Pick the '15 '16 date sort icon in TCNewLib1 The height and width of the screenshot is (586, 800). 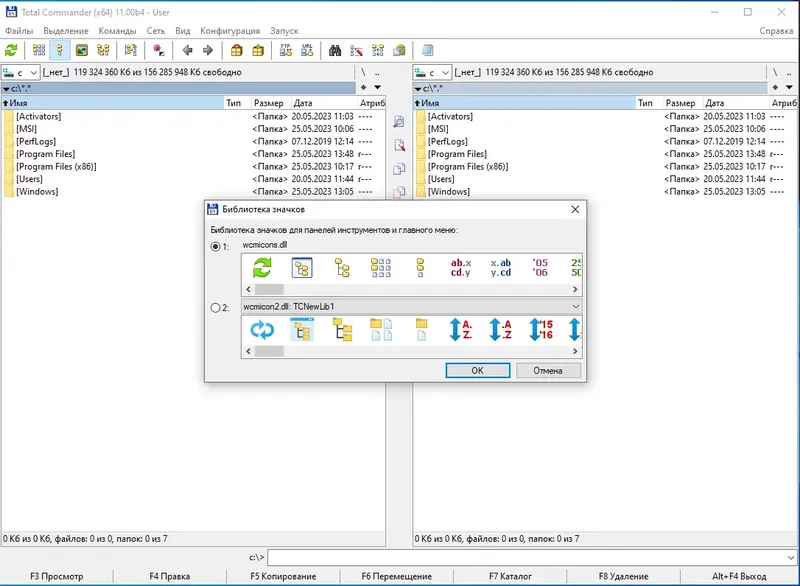coord(540,329)
